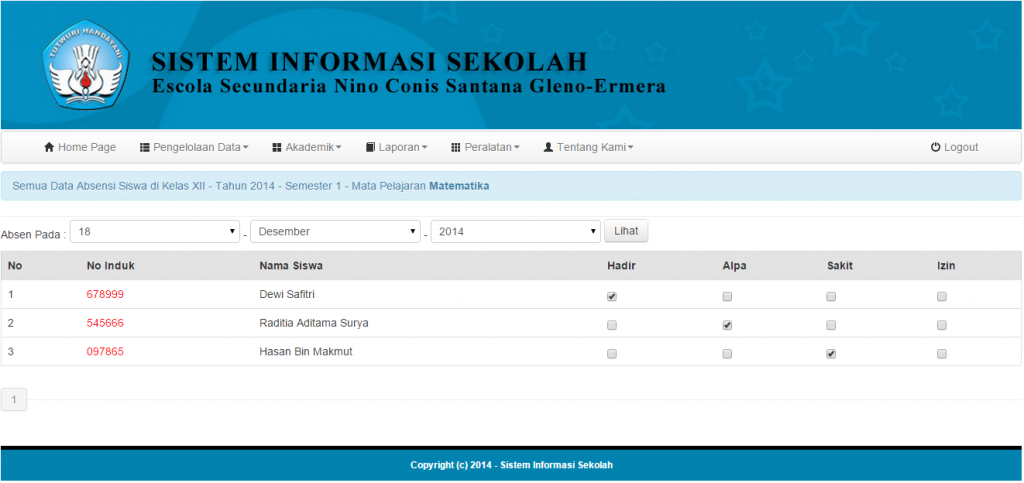Viewport: 1024px width, 483px height.
Task: Click the tiles icon beside Peralatan
Action: [x=456, y=147]
